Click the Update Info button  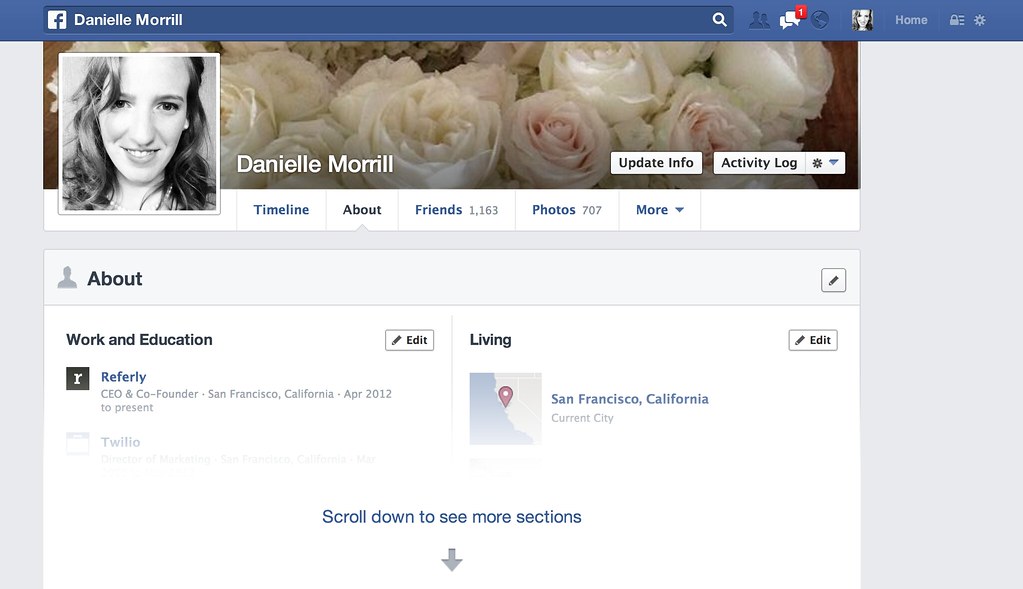point(656,163)
